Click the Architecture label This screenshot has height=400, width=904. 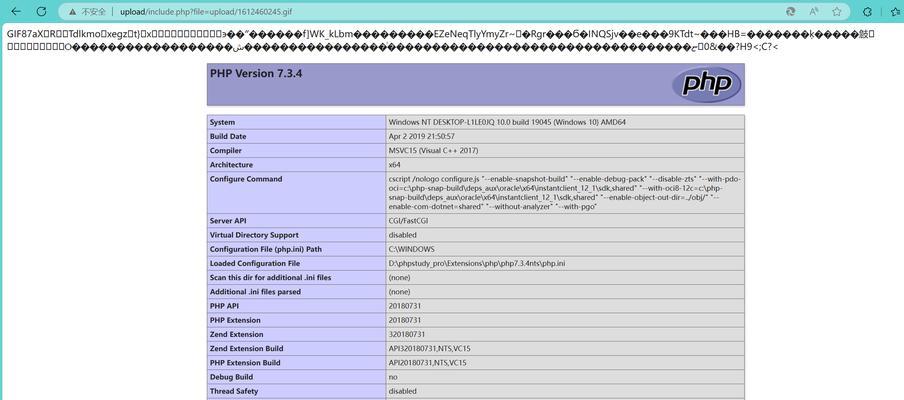click(x=231, y=165)
